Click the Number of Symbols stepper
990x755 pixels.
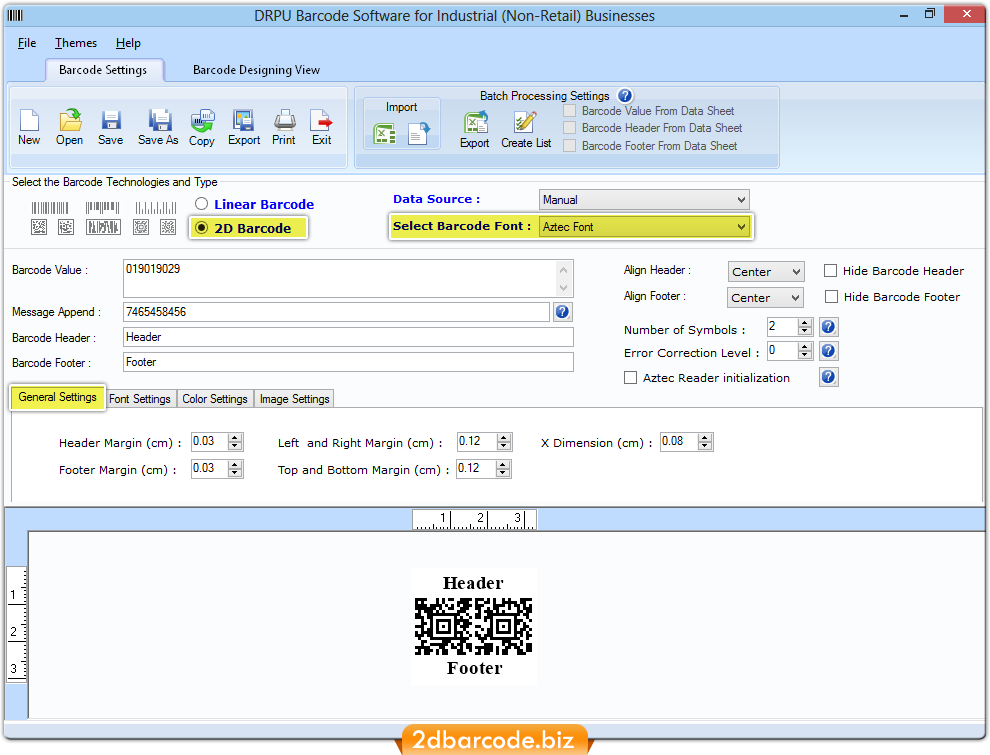pos(804,327)
